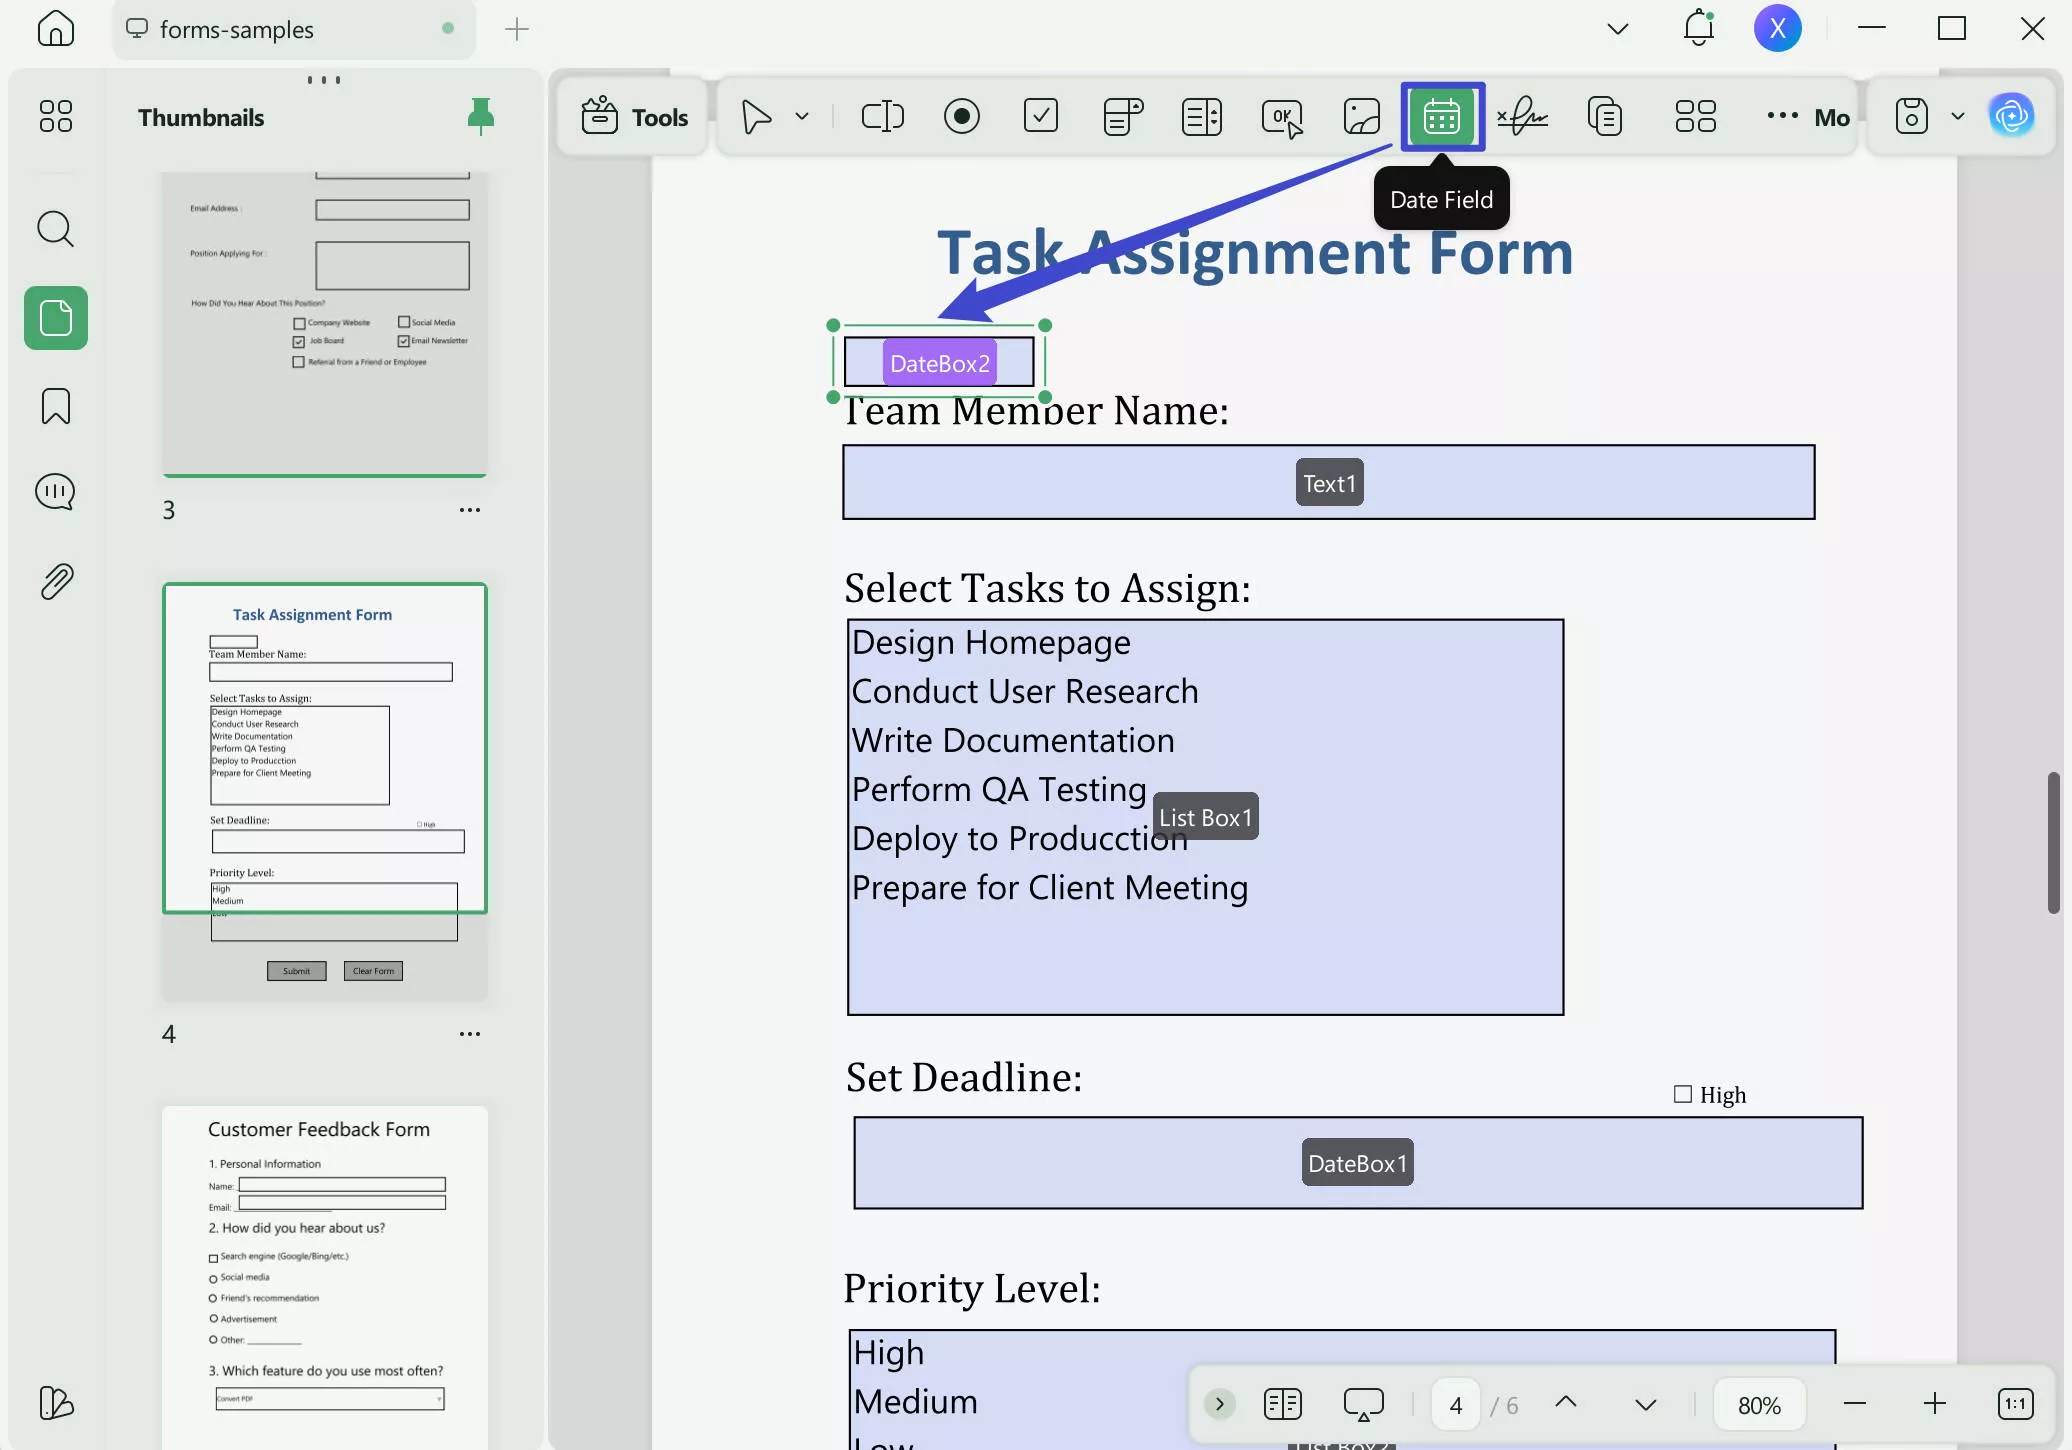Viewport: 2072px width, 1450px height.
Task: Go to the next page arrow
Action: point(1645,1404)
